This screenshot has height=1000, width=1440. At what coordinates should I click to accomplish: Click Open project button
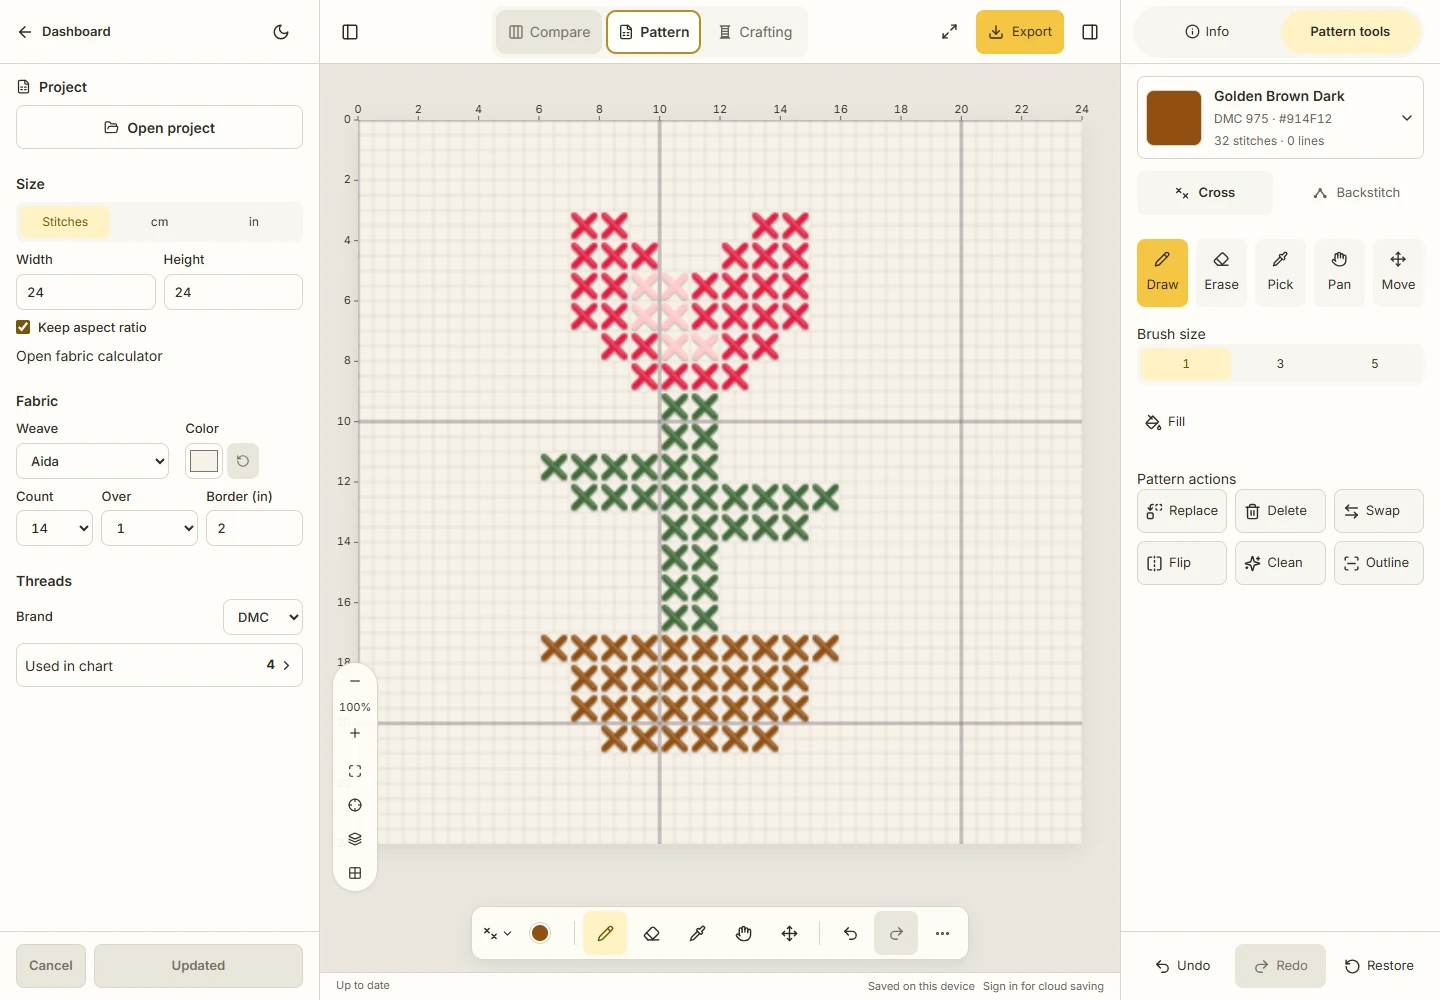pyautogui.click(x=159, y=127)
